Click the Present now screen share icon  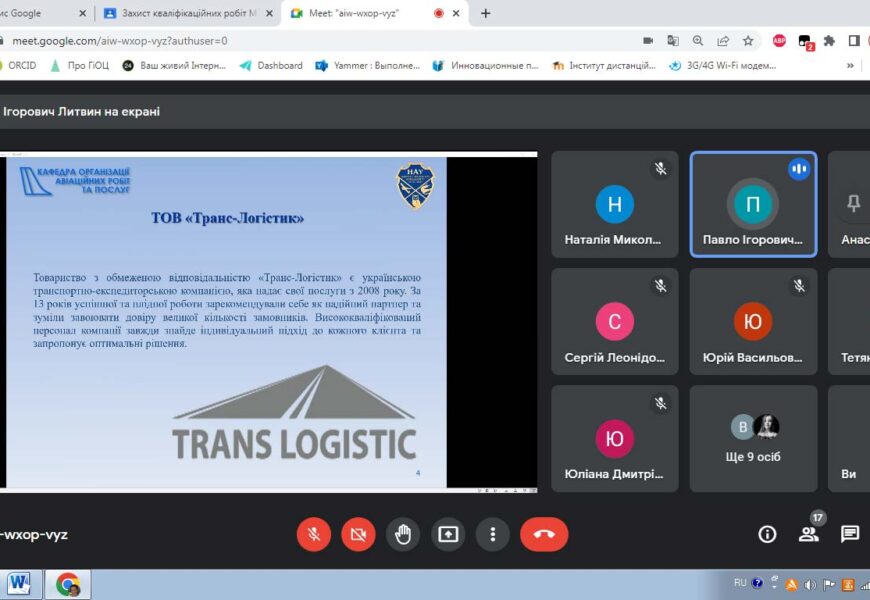(448, 534)
